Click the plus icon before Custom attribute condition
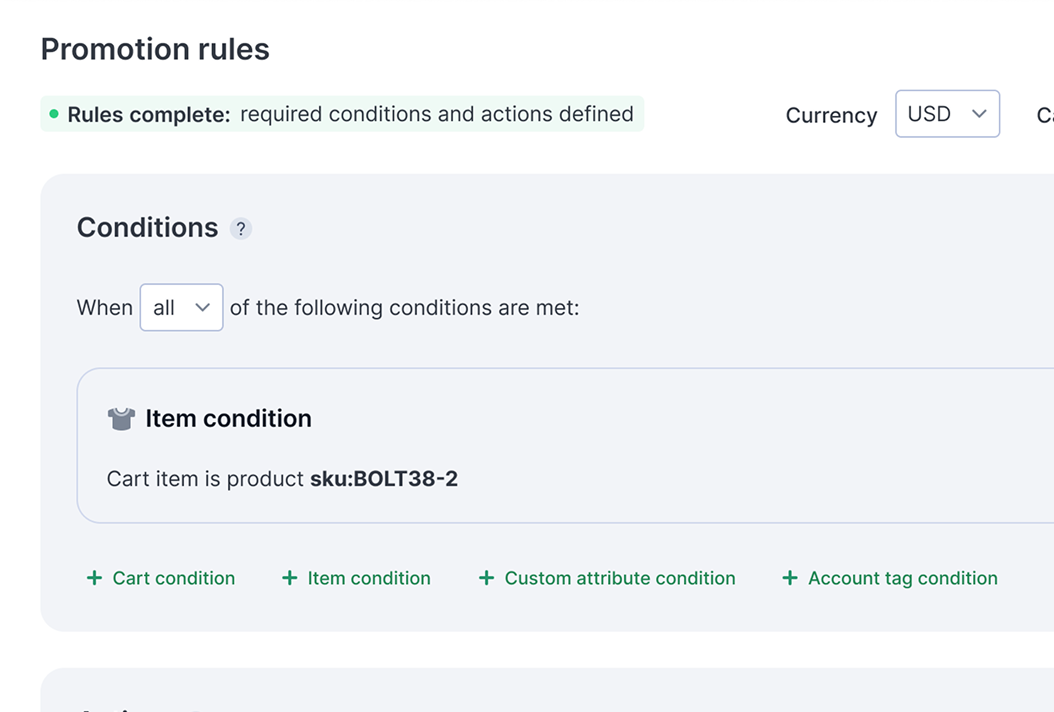This screenshot has height=712, width=1054. point(486,578)
